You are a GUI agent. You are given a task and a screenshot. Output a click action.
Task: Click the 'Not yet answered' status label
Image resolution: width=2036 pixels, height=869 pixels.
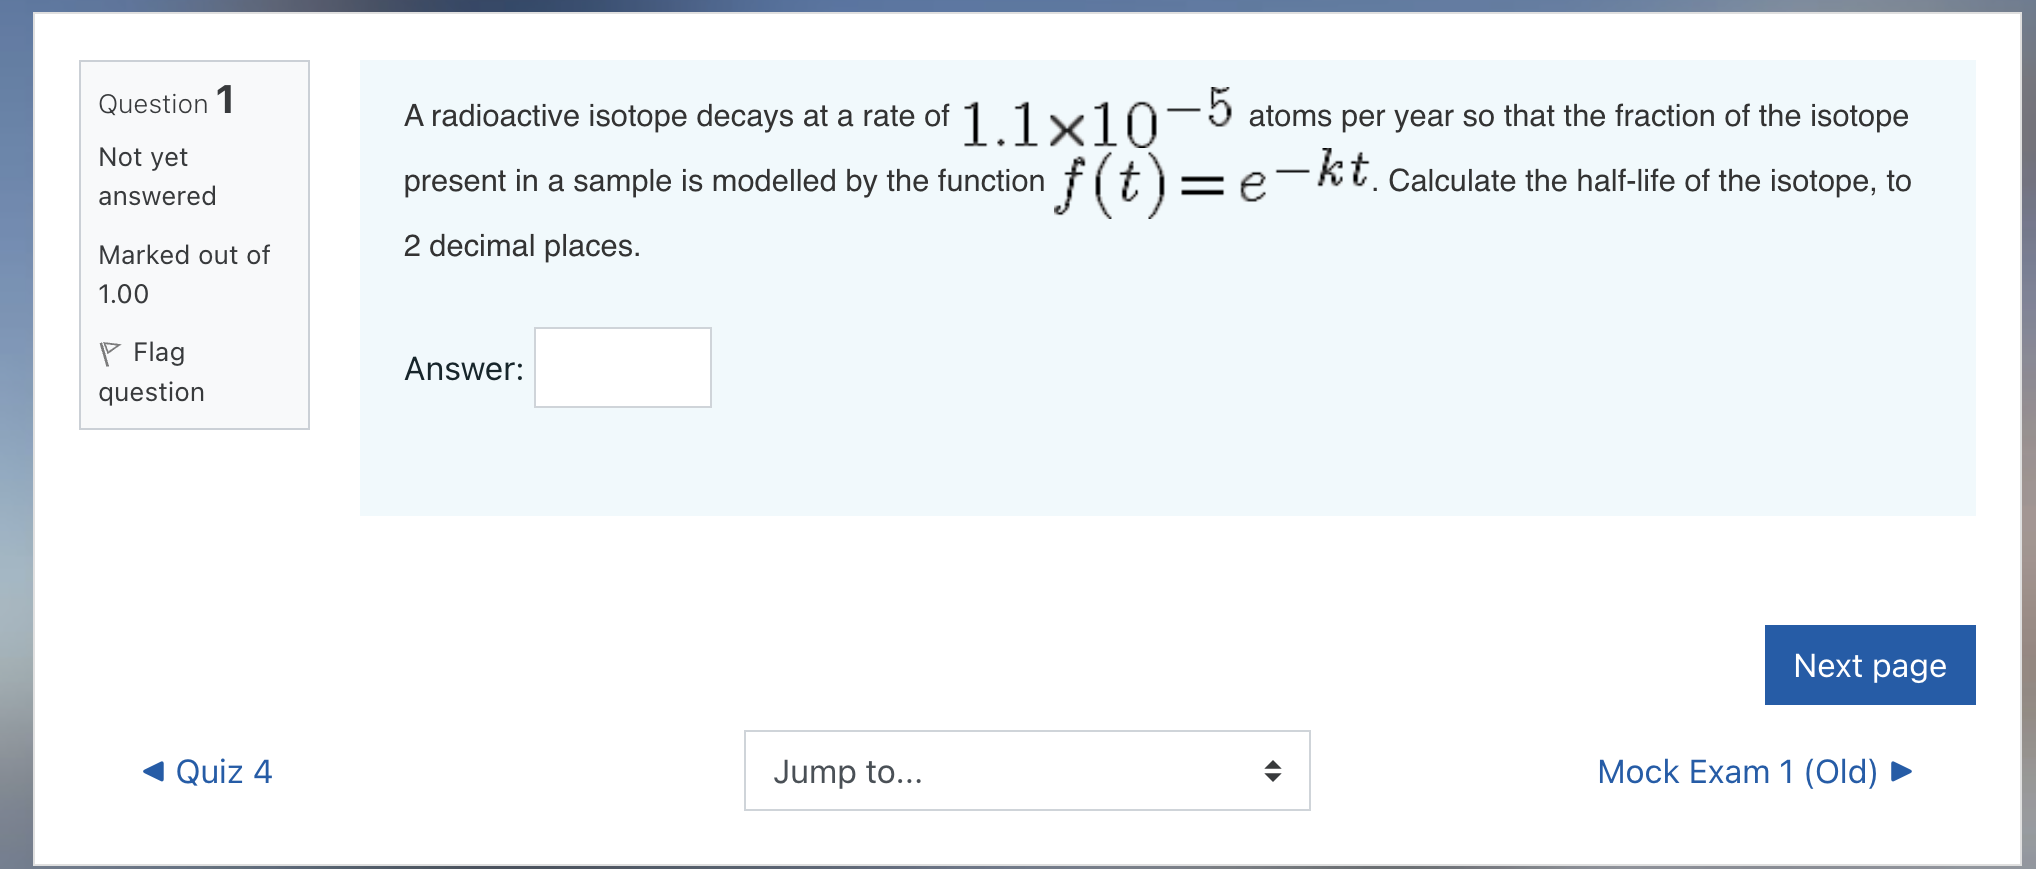pyautogui.click(x=157, y=176)
